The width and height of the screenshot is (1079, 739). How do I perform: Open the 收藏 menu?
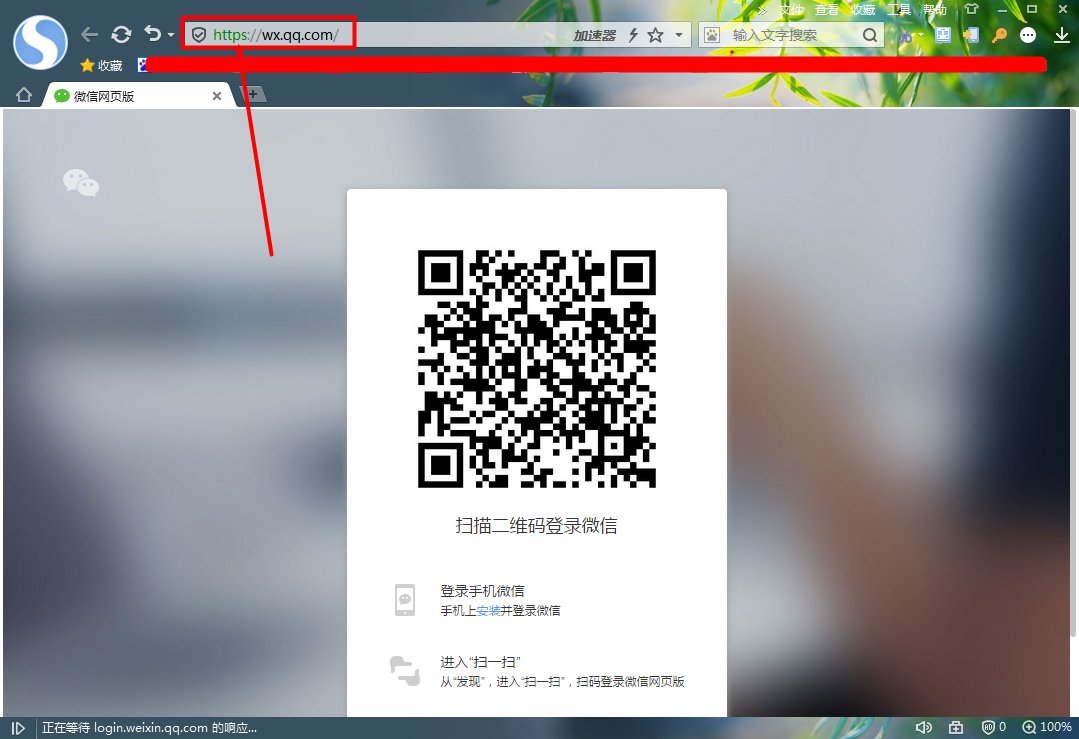862,10
